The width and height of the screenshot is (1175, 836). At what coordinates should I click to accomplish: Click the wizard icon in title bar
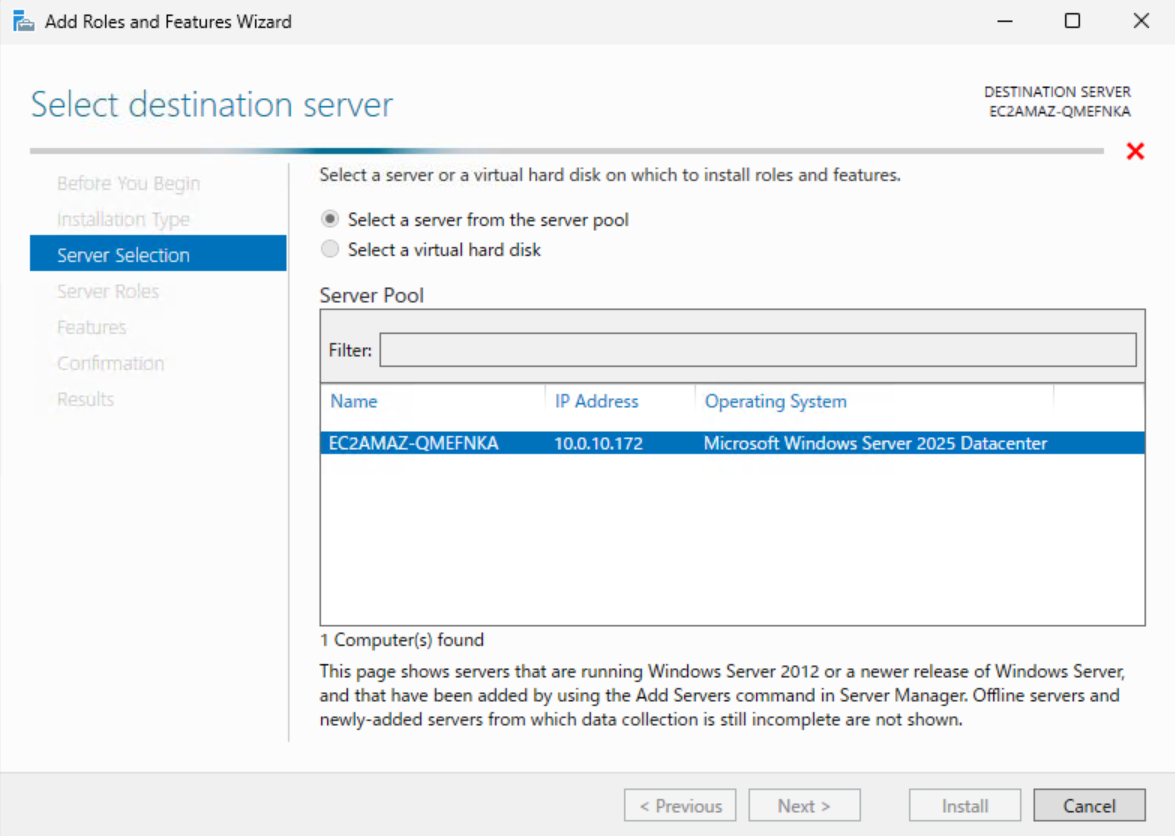click(x=23, y=21)
